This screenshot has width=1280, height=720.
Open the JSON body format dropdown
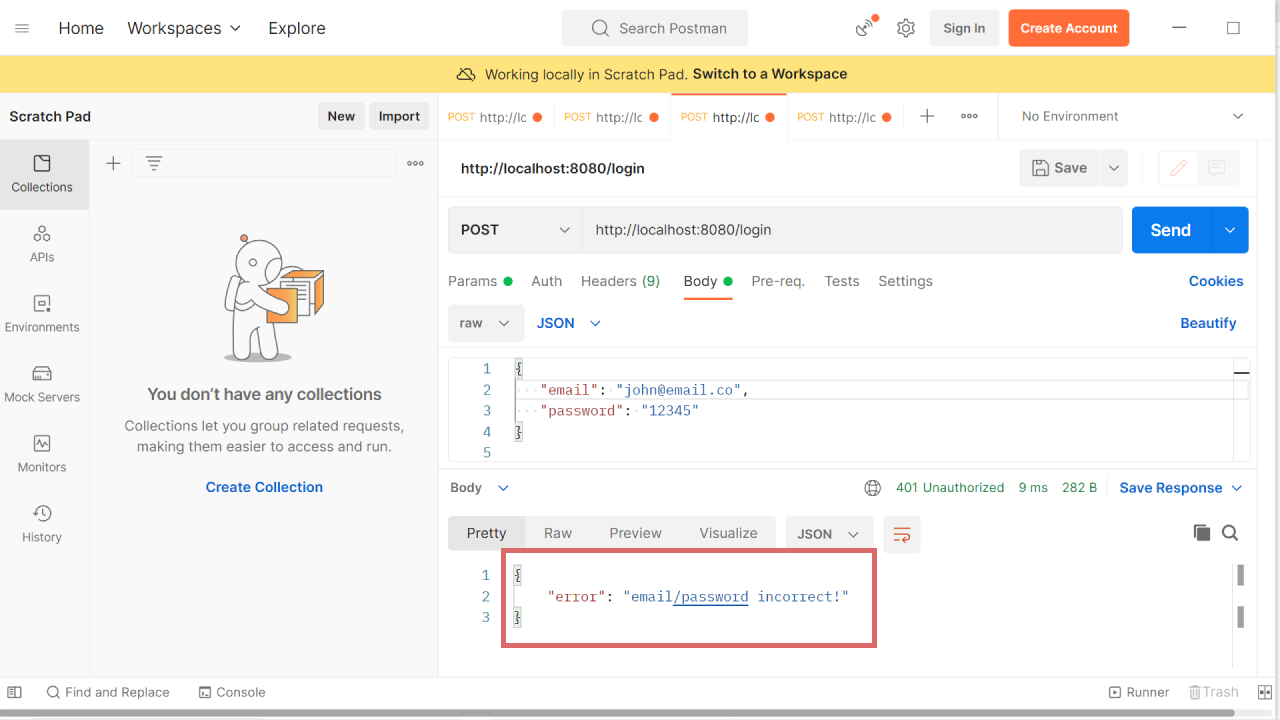[567, 323]
